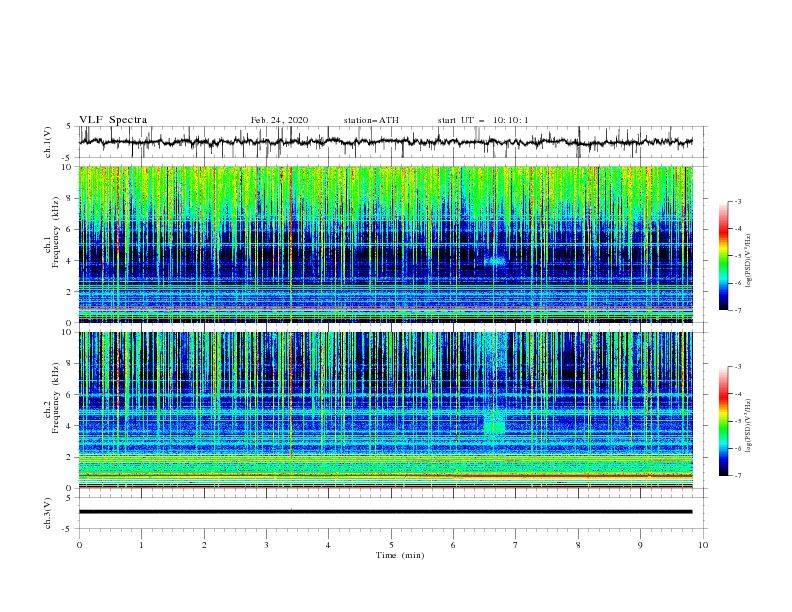Click the "station=ATH" header label
The height and width of the screenshot is (612, 792).
tap(371, 120)
